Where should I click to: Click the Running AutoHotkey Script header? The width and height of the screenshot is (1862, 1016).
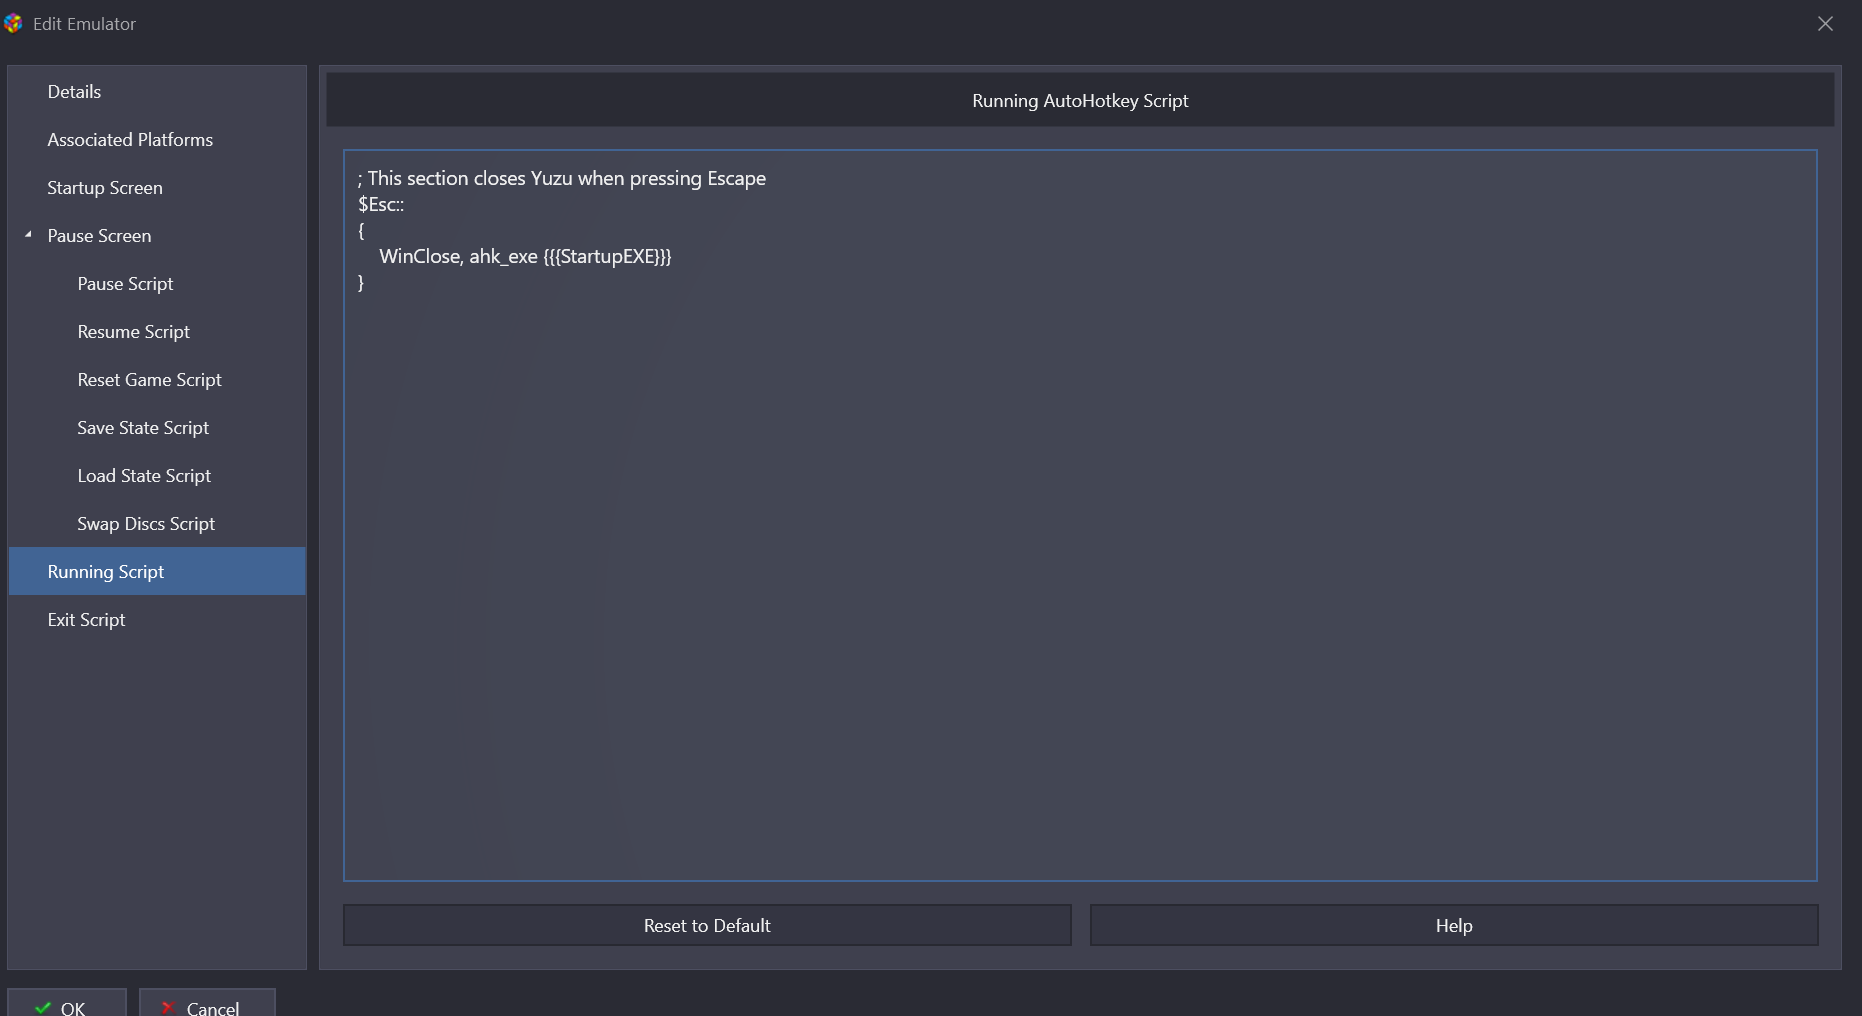pos(1080,100)
